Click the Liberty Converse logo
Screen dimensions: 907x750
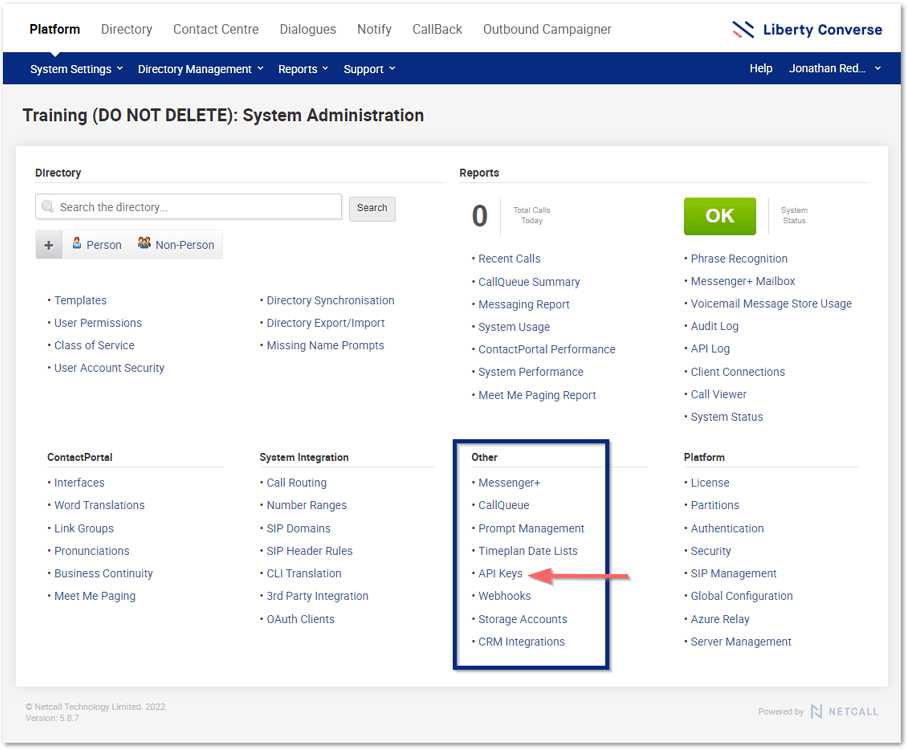coord(806,29)
